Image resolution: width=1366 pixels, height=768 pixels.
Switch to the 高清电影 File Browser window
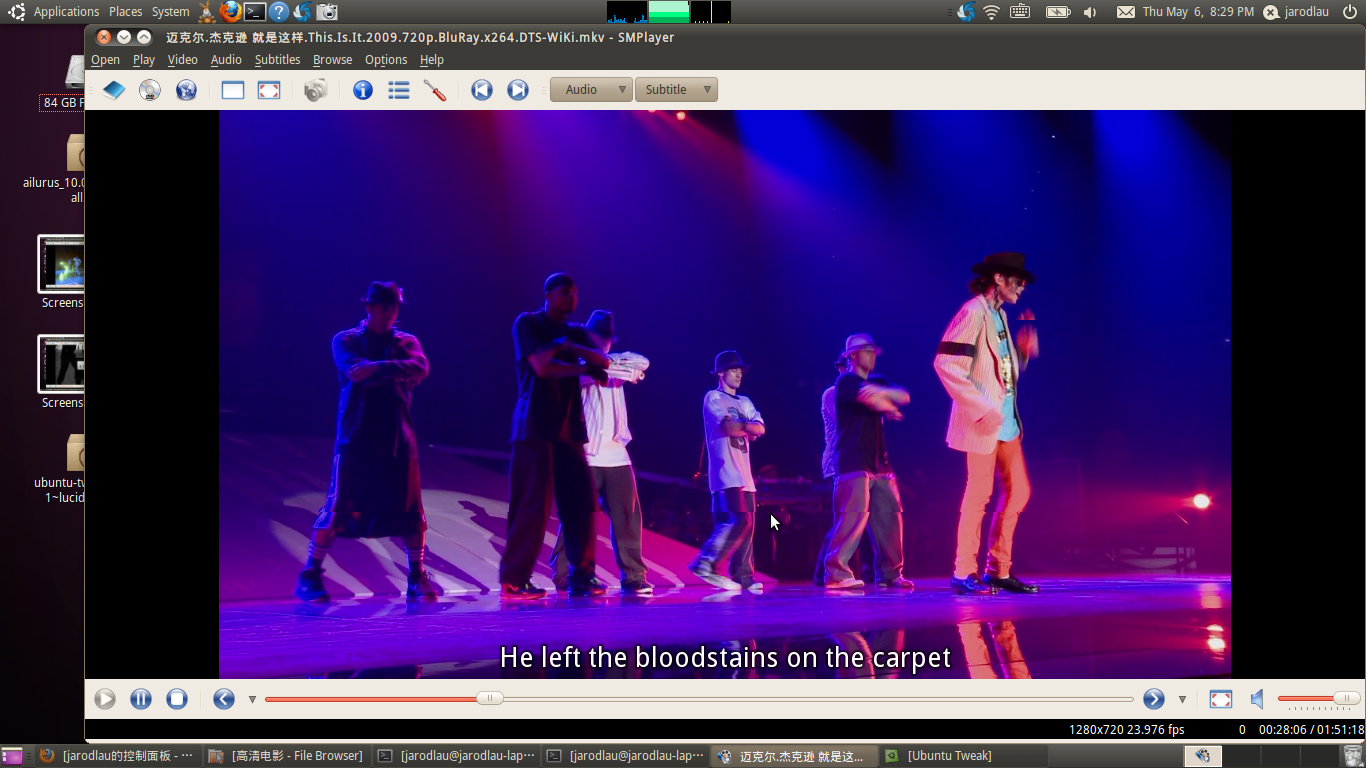click(x=286, y=756)
